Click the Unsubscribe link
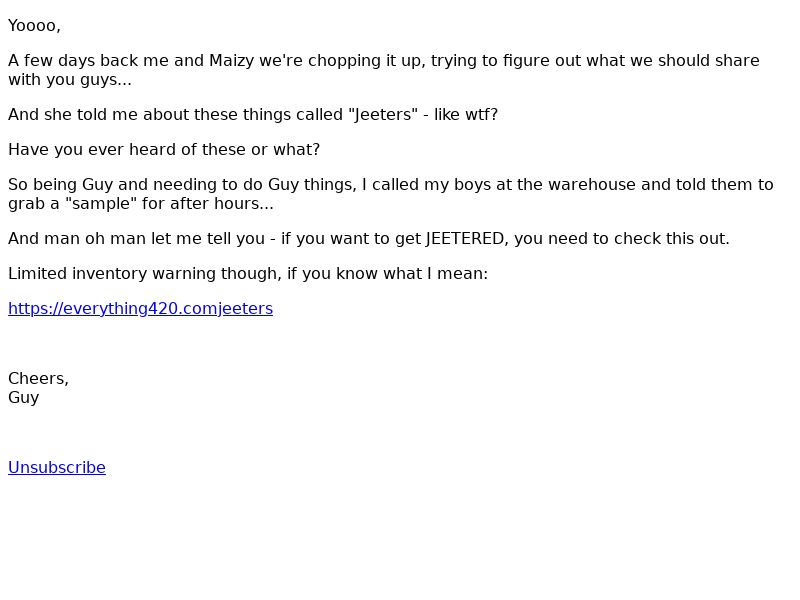Viewport: 800px width, 600px height. pos(57,467)
